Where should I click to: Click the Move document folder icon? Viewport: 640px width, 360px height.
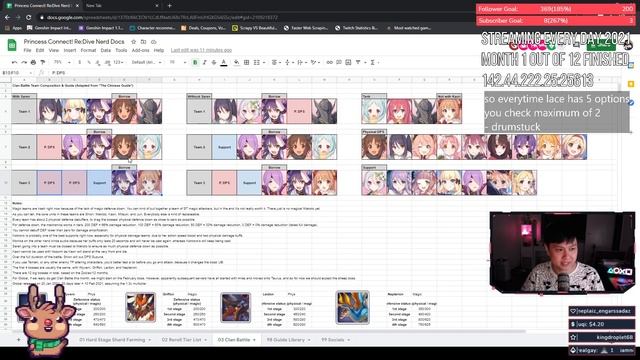[143, 42]
